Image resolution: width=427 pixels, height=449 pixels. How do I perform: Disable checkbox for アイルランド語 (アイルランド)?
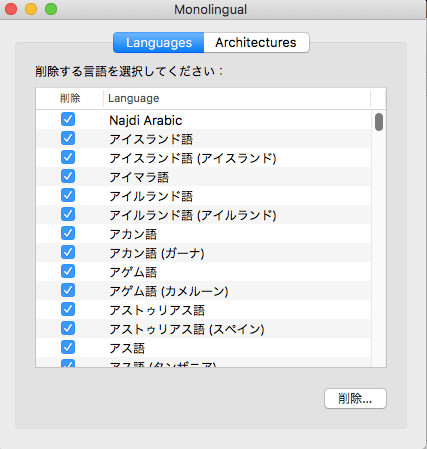68,214
